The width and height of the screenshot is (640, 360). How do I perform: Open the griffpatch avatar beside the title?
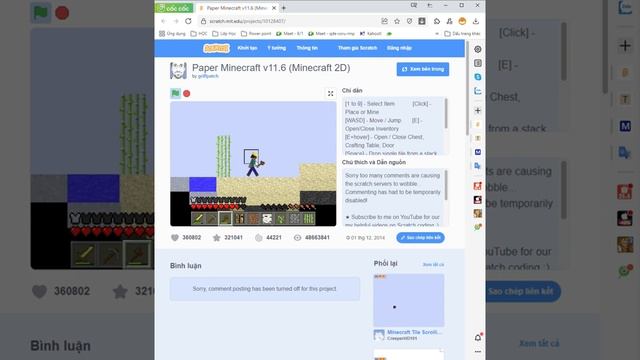pyautogui.click(x=178, y=71)
